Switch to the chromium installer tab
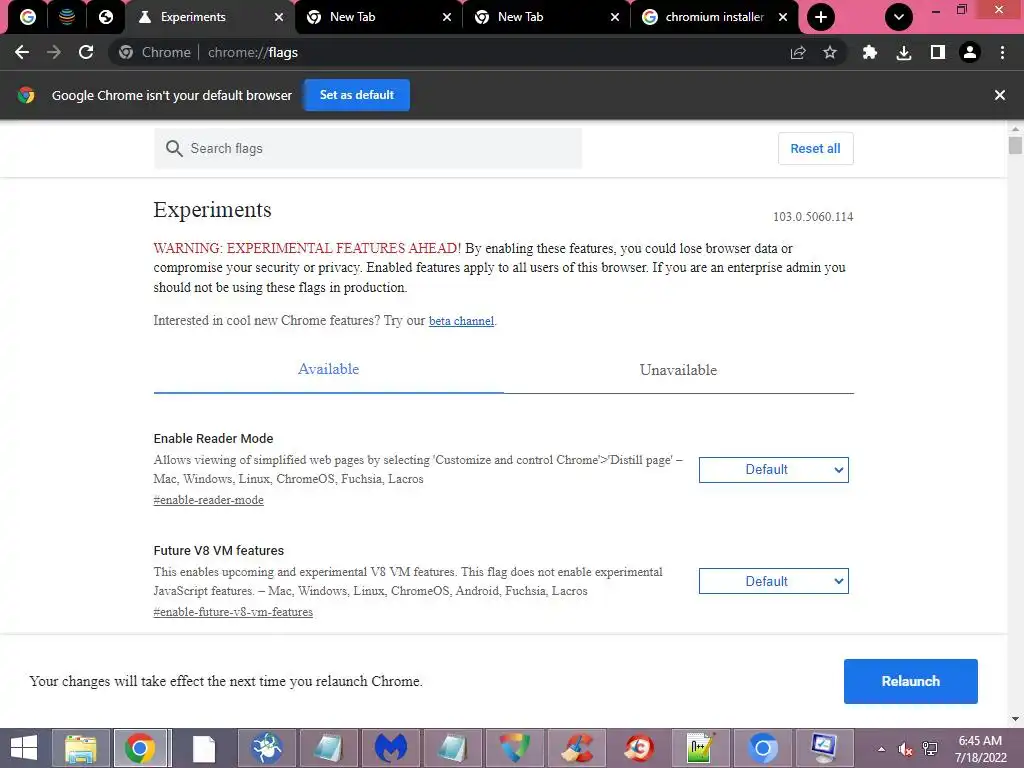 [714, 17]
